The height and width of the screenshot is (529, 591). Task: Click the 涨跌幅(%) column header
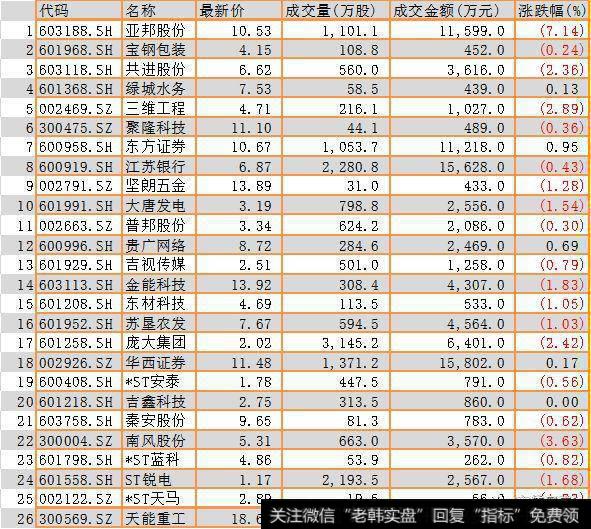point(551,11)
